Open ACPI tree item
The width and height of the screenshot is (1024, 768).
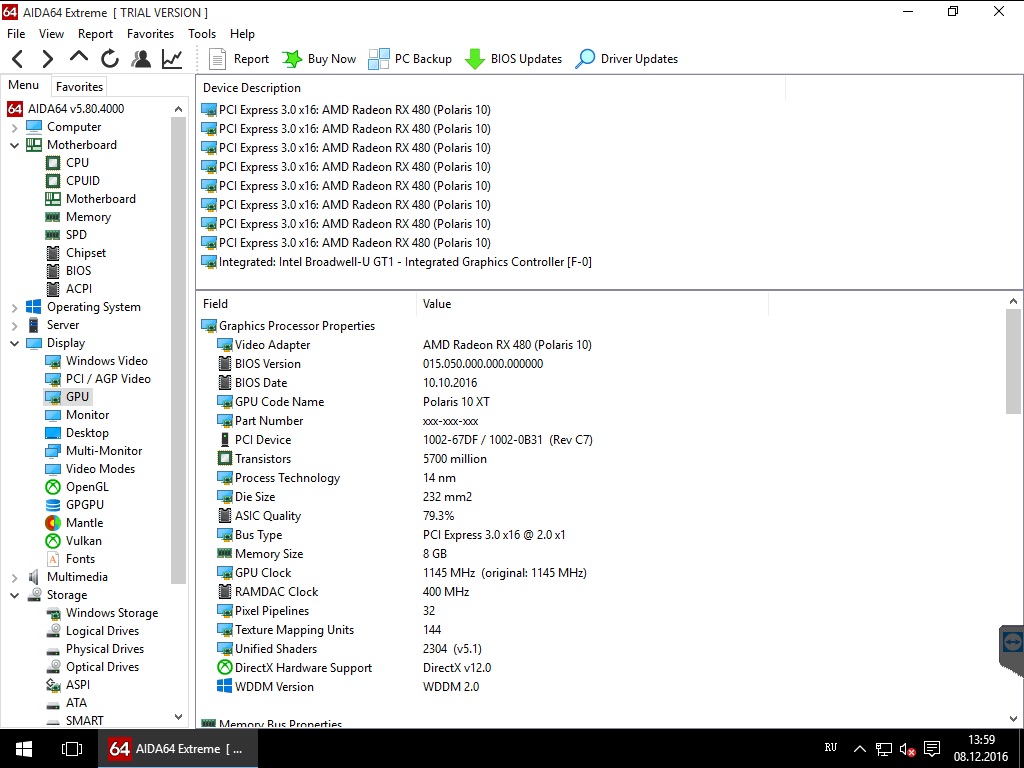pyautogui.click(x=78, y=289)
